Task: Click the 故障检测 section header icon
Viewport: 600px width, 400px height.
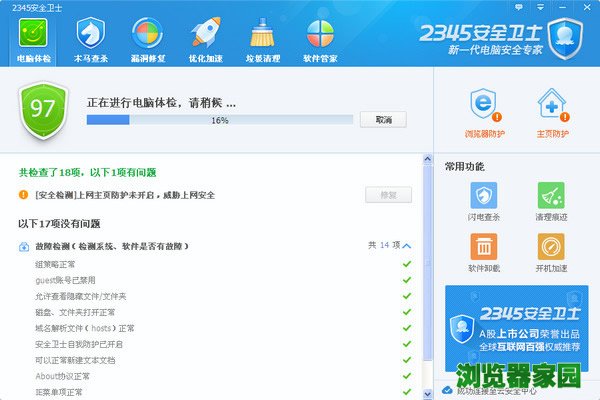Action: pyautogui.click(x=24, y=246)
